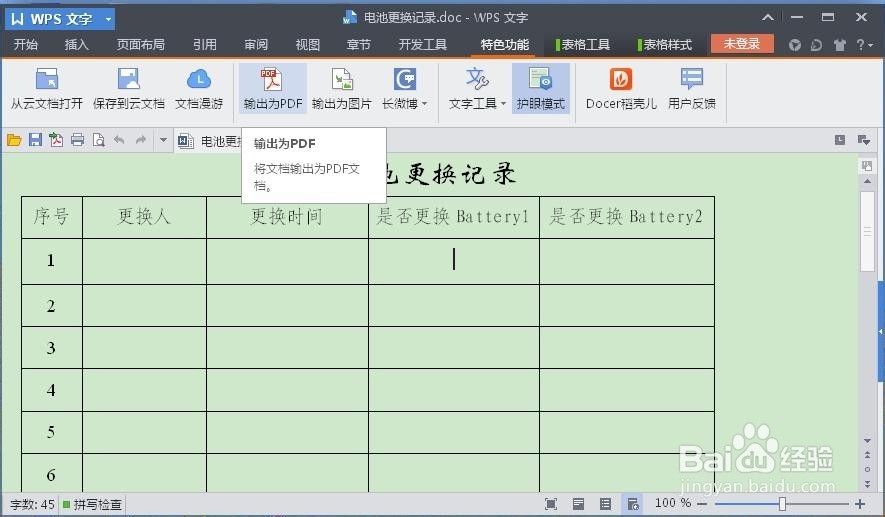Click 输出为图片 export as image

341,89
